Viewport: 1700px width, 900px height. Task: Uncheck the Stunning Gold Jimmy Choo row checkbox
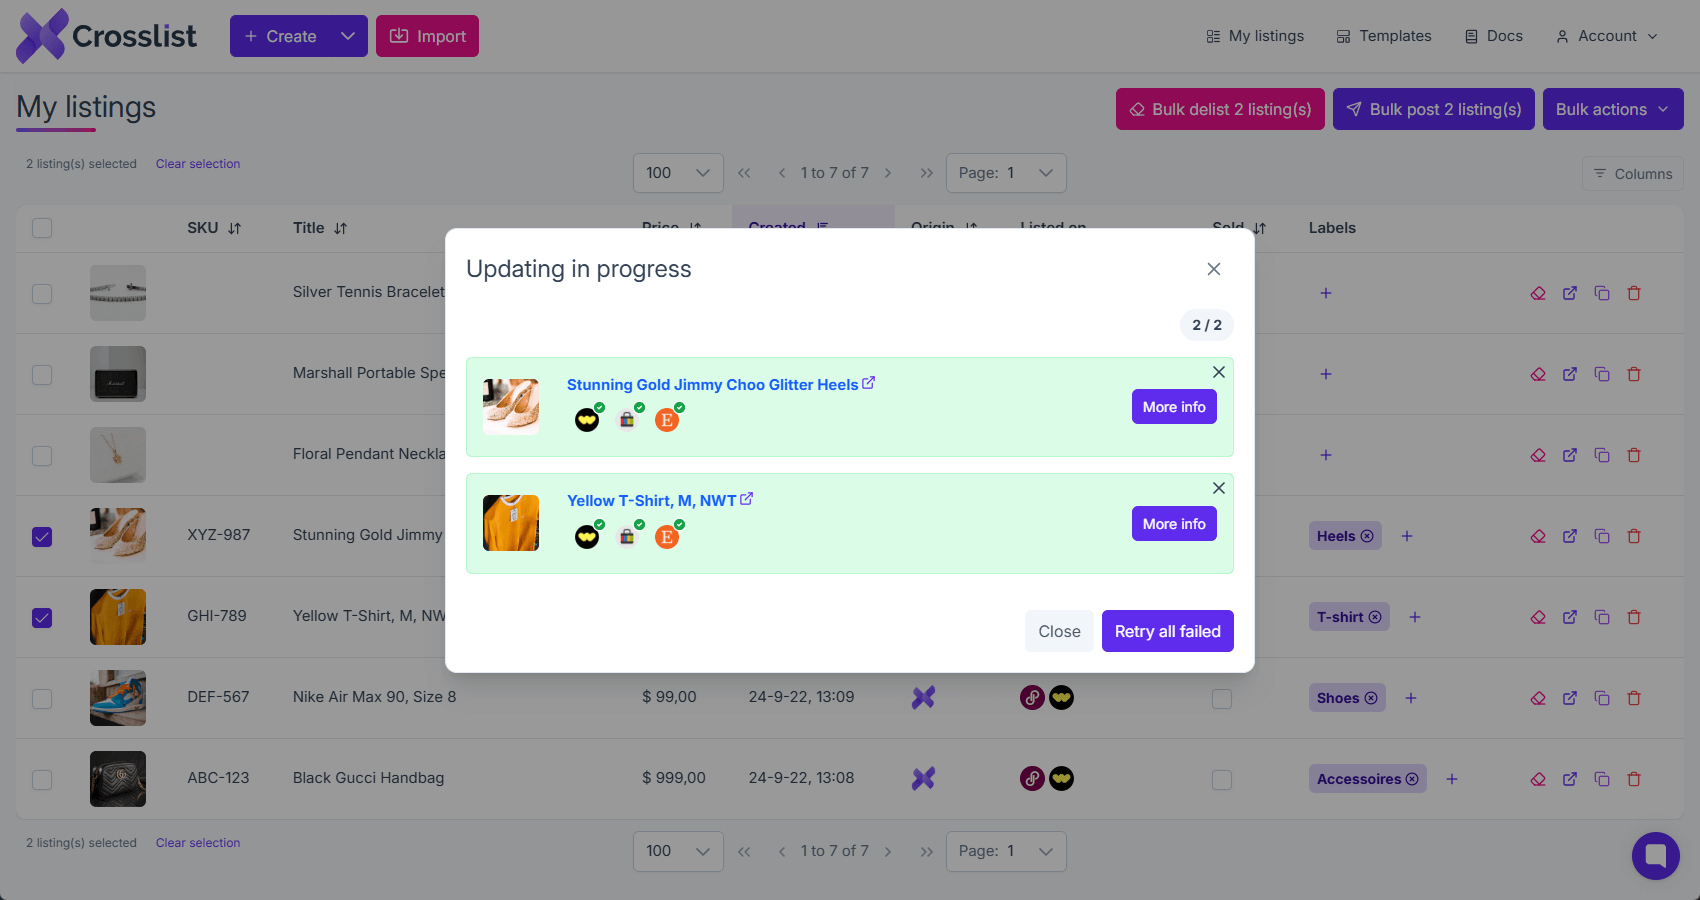coord(42,537)
